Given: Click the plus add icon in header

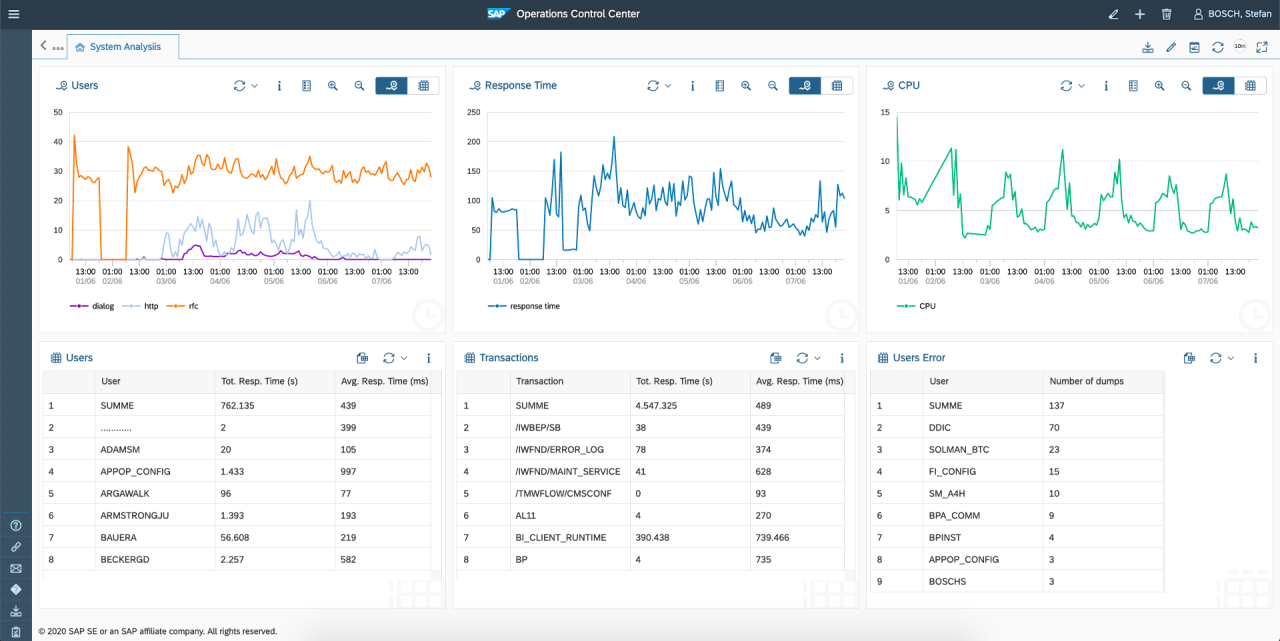Looking at the screenshot, I should click(1140, 14).
